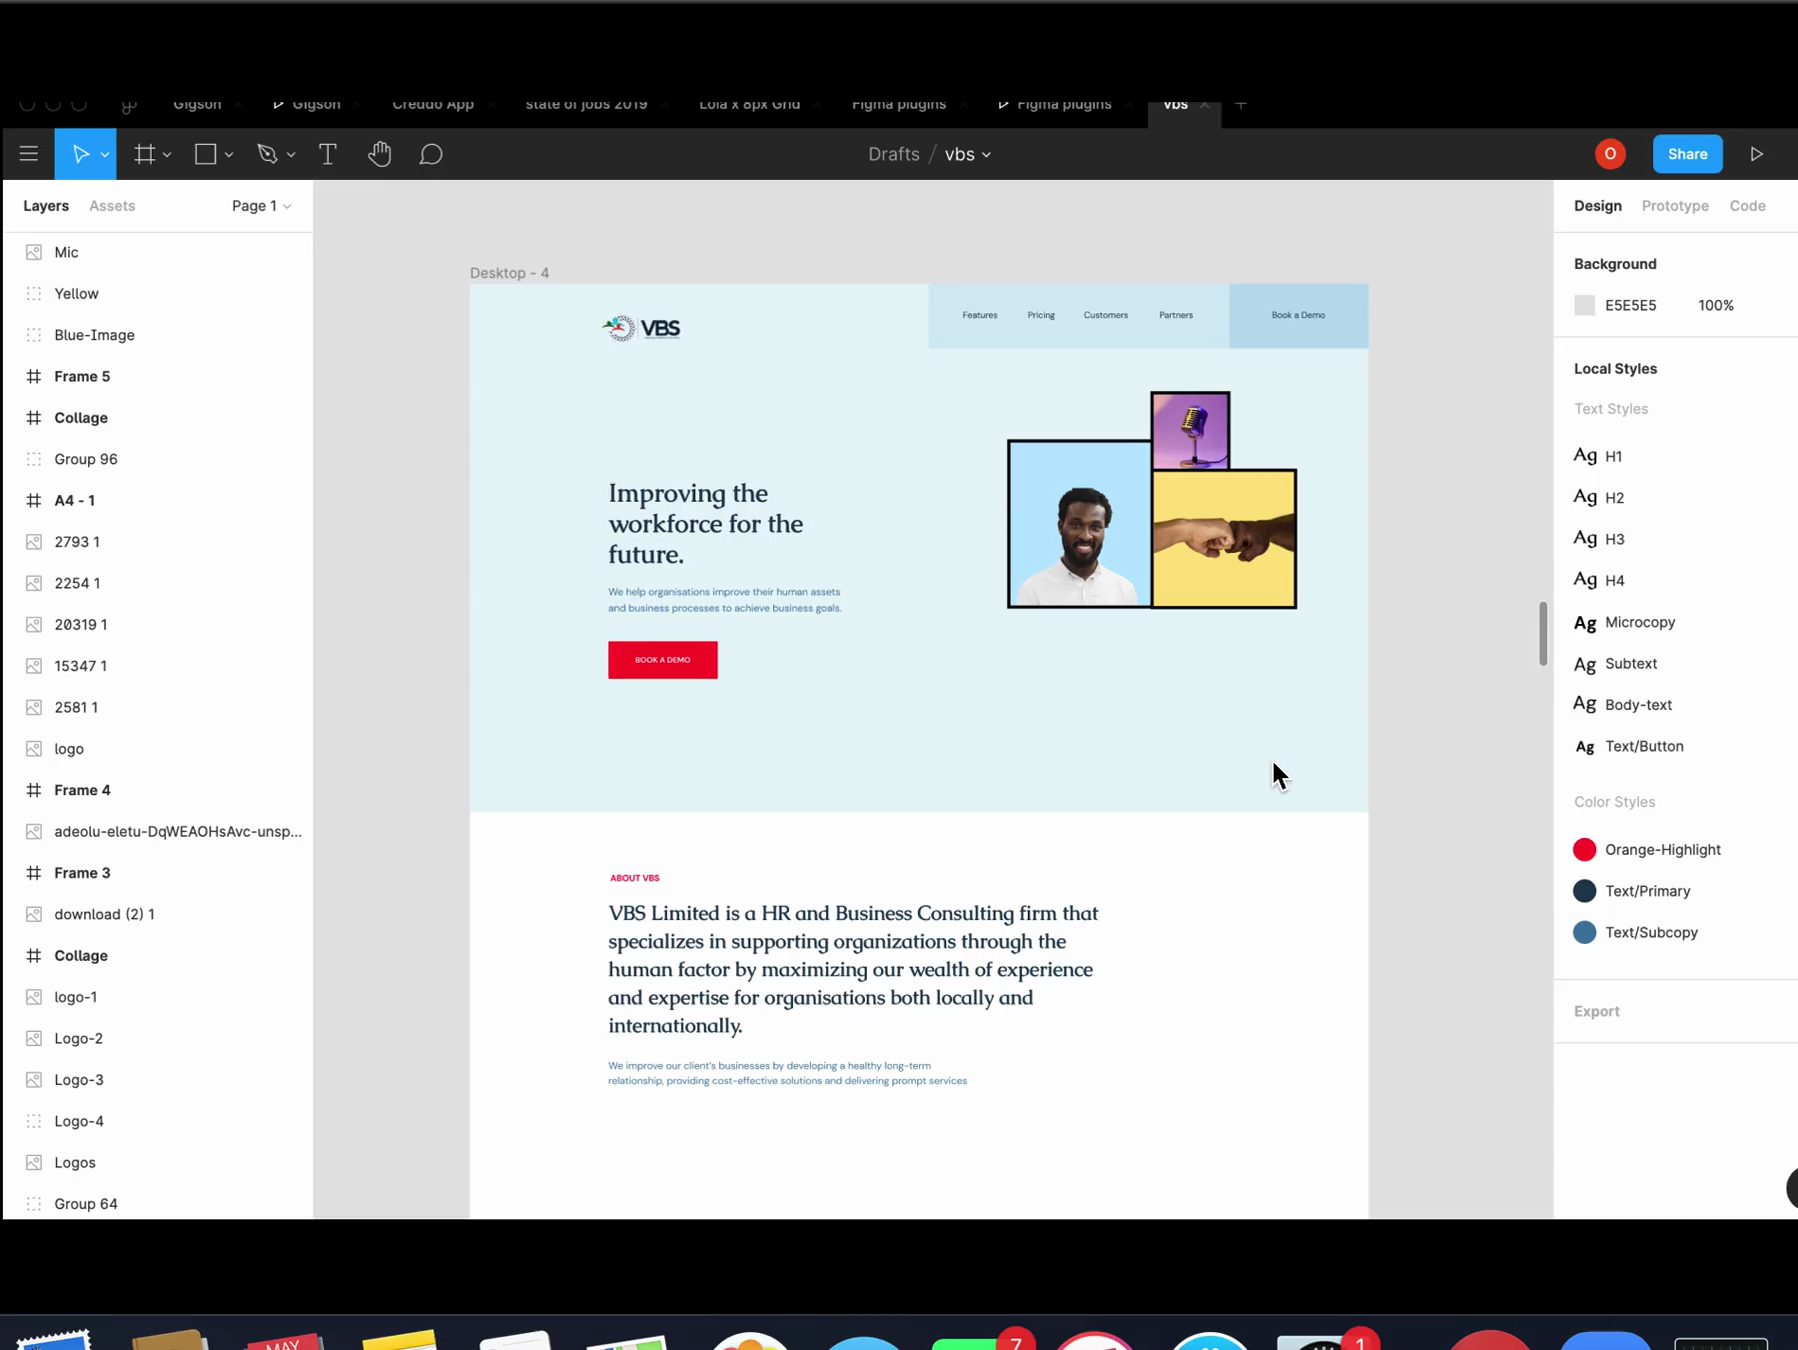Expand the Move tool options chevron
The height and width of the screenshot is (1350, 1798).
(103, 153)
